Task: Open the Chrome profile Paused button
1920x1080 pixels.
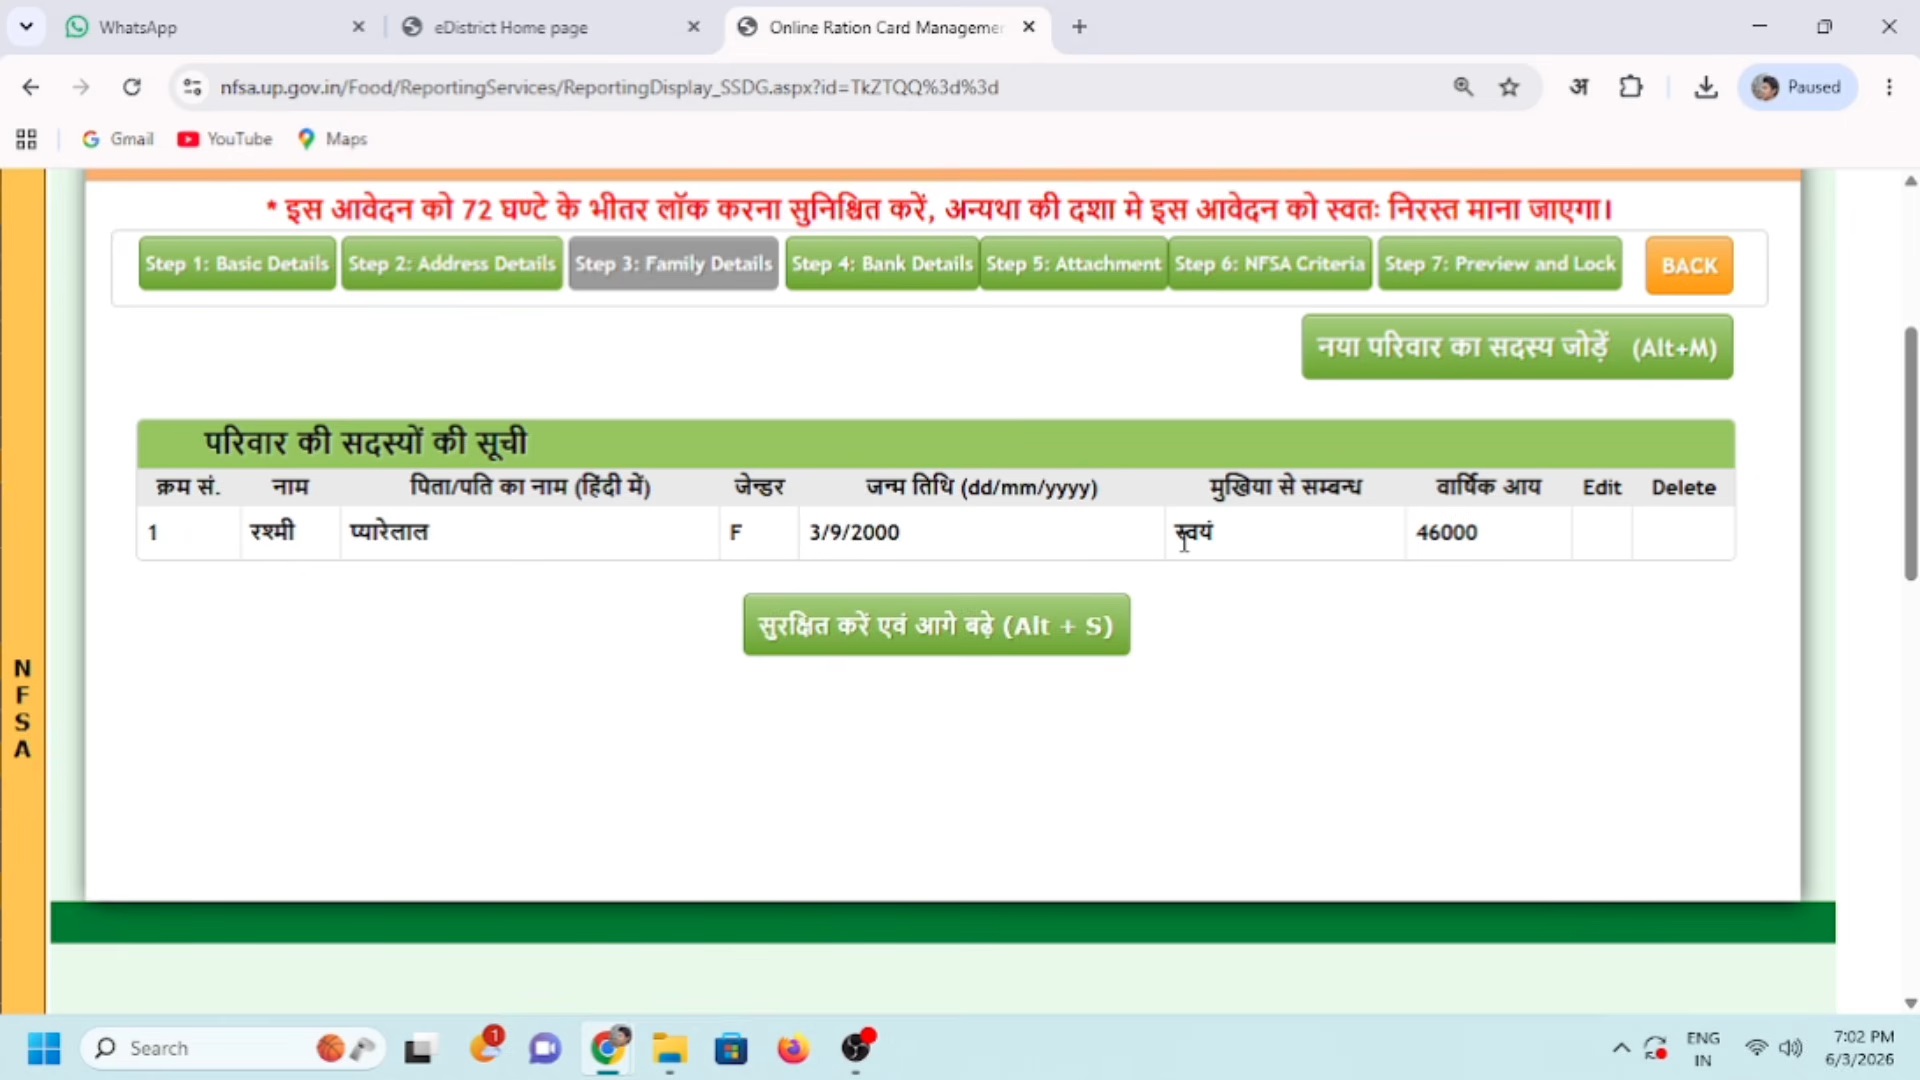Action: (1798, 87)
